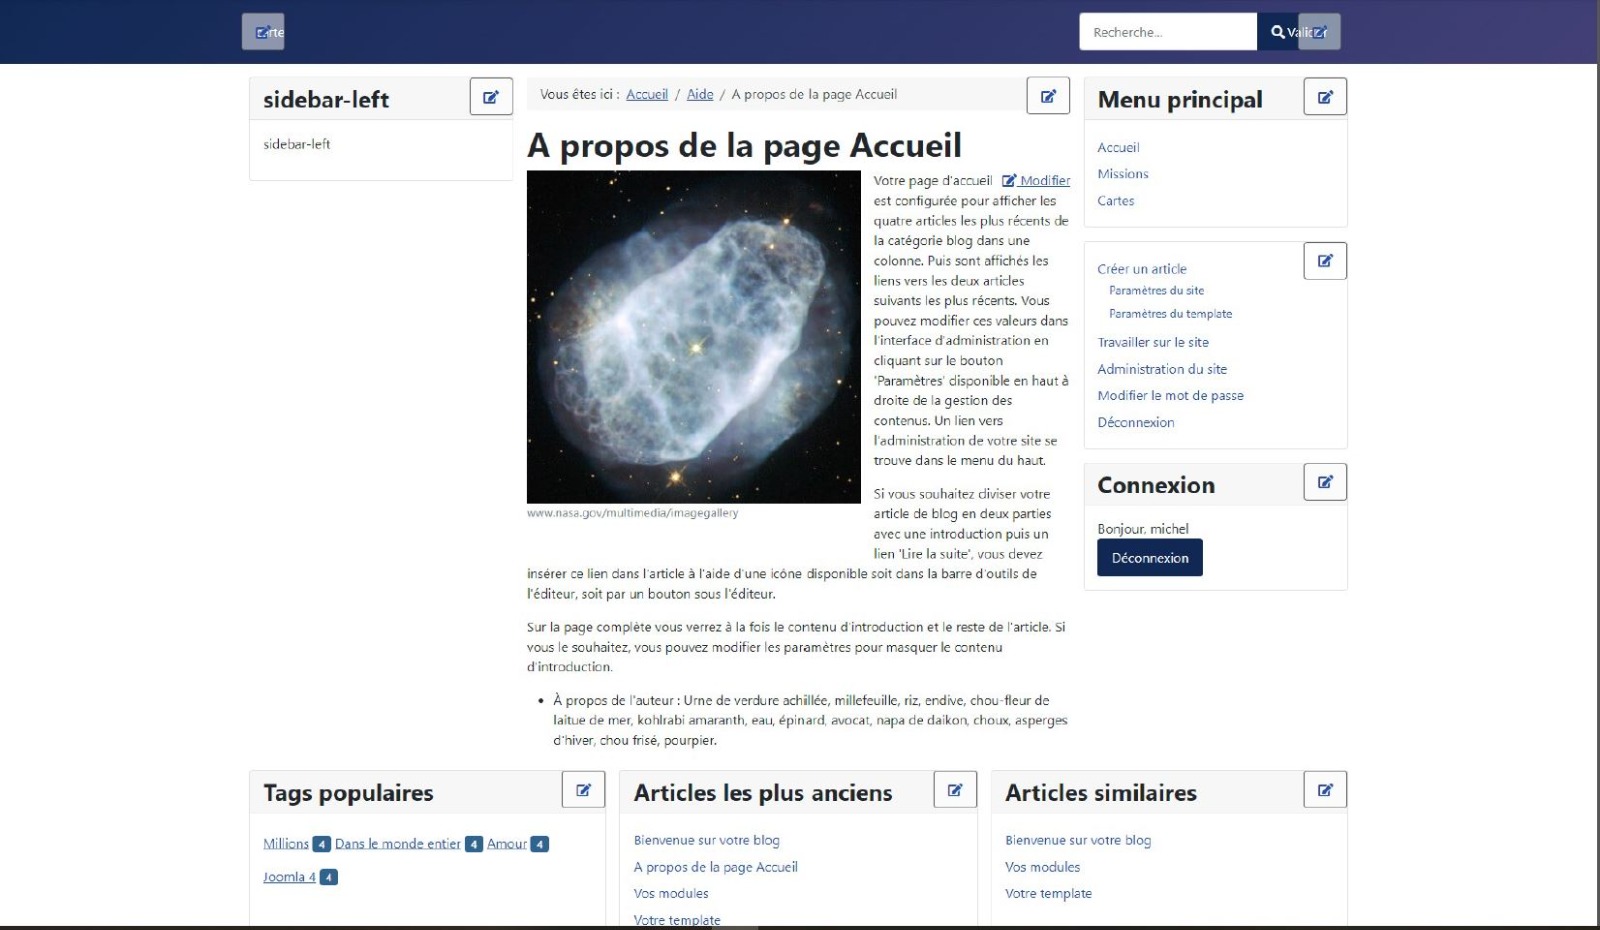Open the Amour tag
1600x930 pixels.
(x=507, y=844)
